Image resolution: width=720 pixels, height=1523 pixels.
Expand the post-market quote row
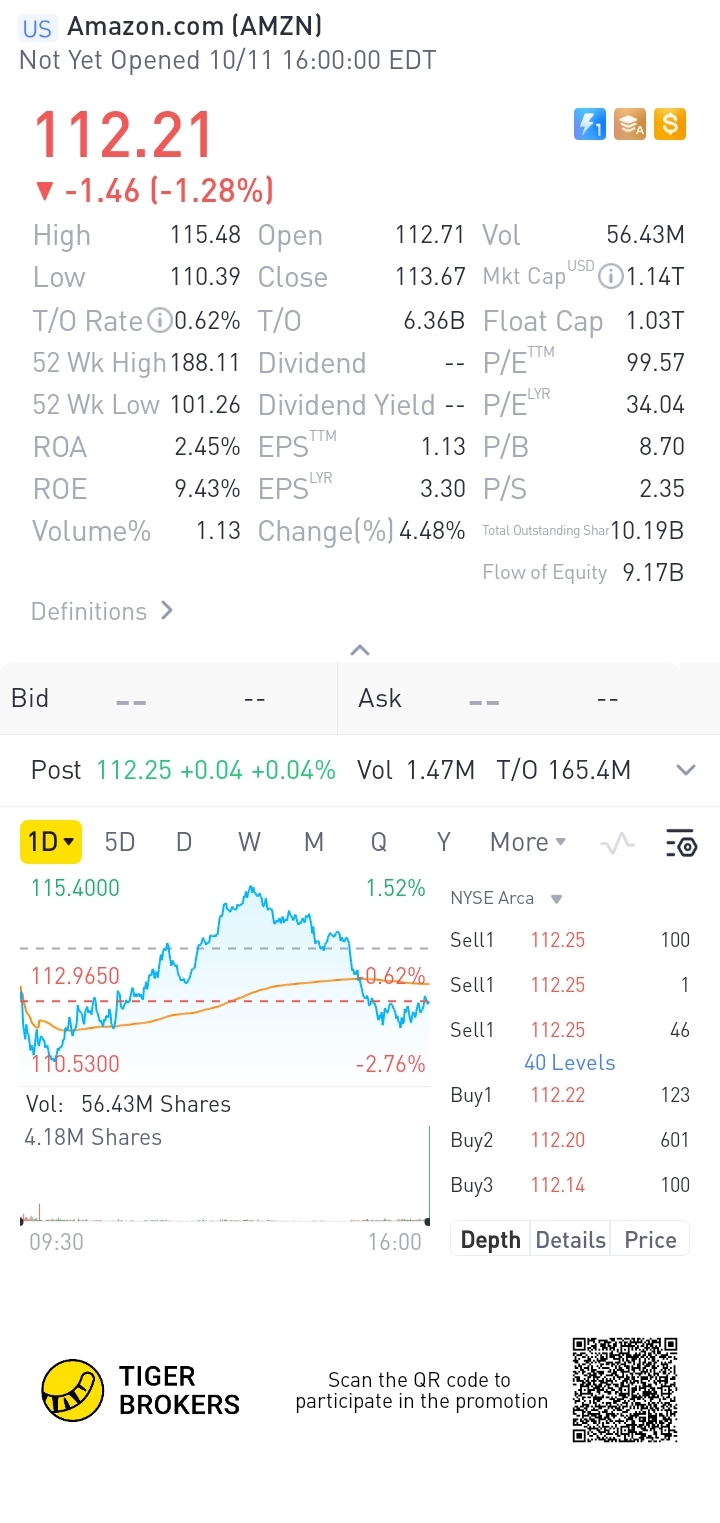click(685, 770)
